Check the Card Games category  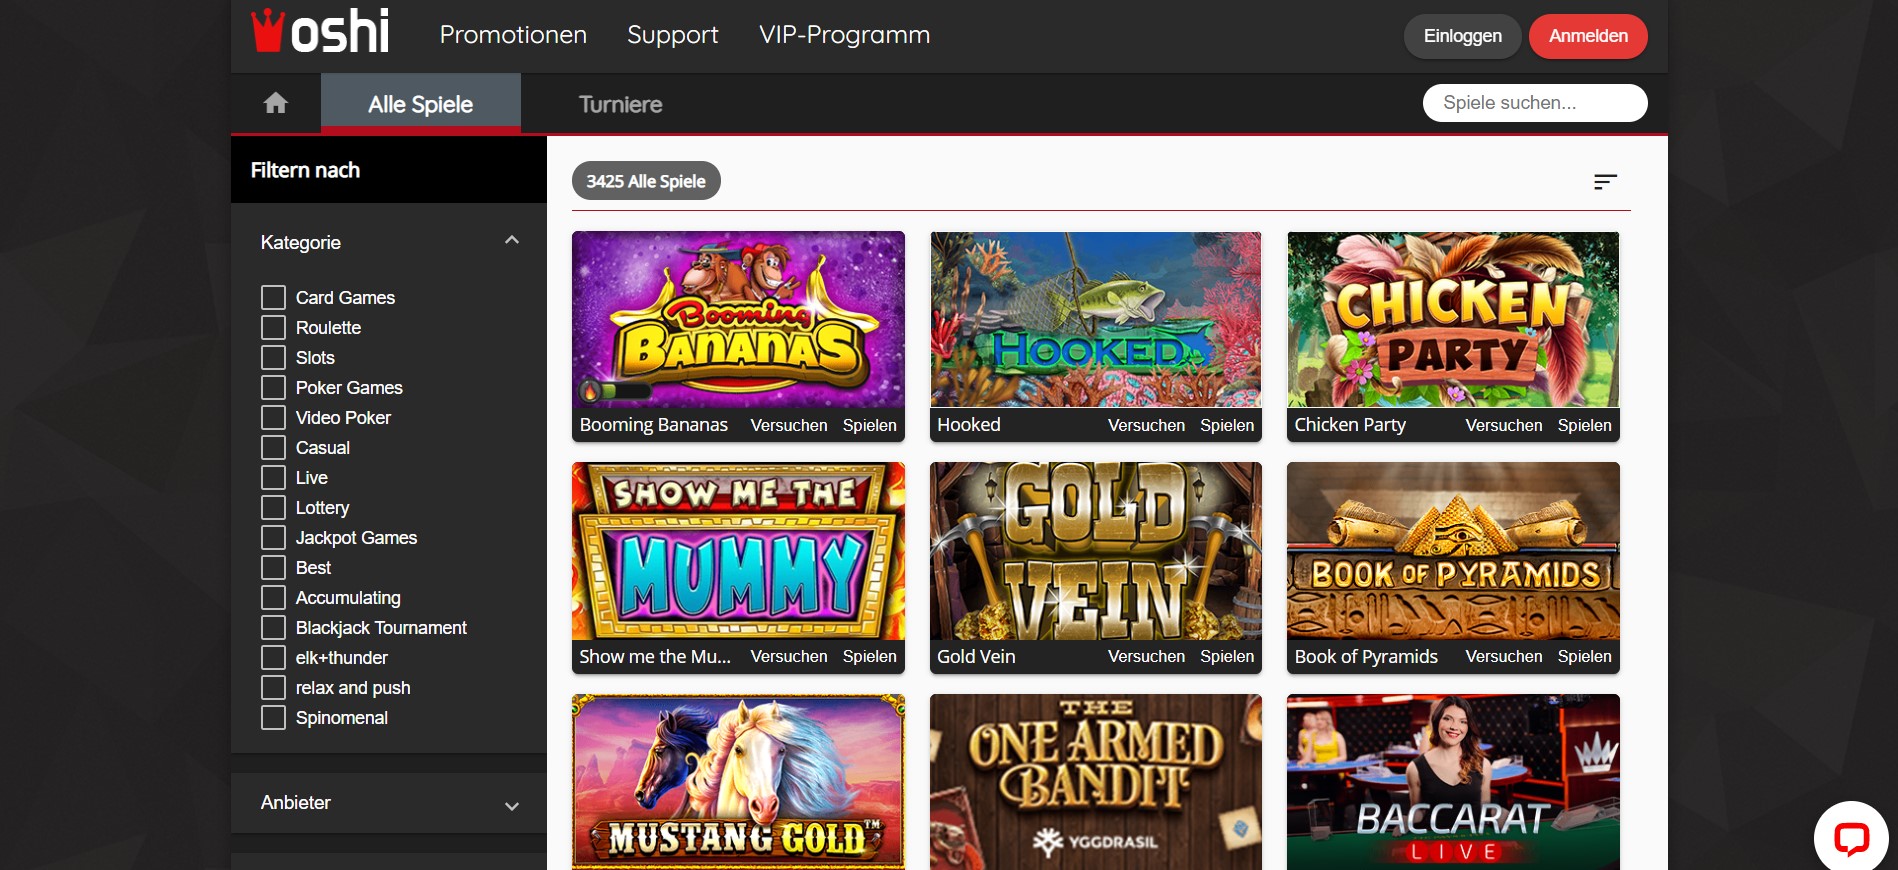(273, 298)
